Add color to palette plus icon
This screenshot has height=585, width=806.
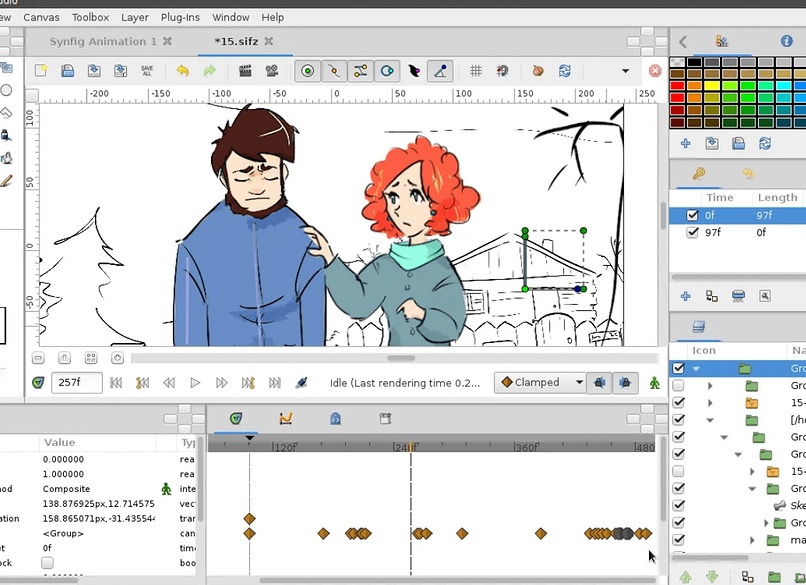coord(685,143)
